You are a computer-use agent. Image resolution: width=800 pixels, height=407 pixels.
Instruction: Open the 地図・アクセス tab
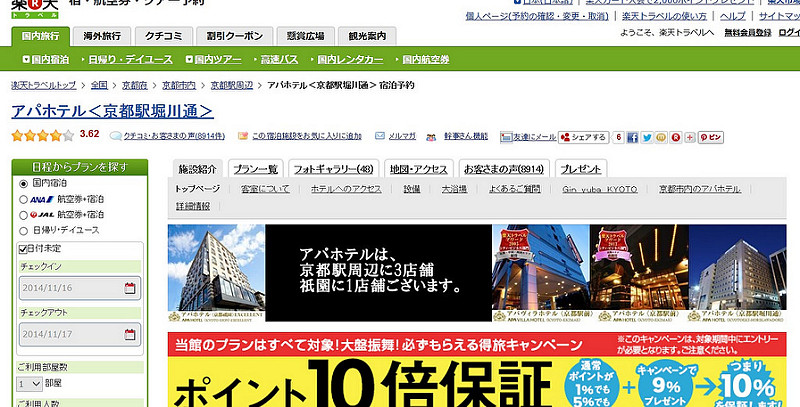tap(418, 169)
